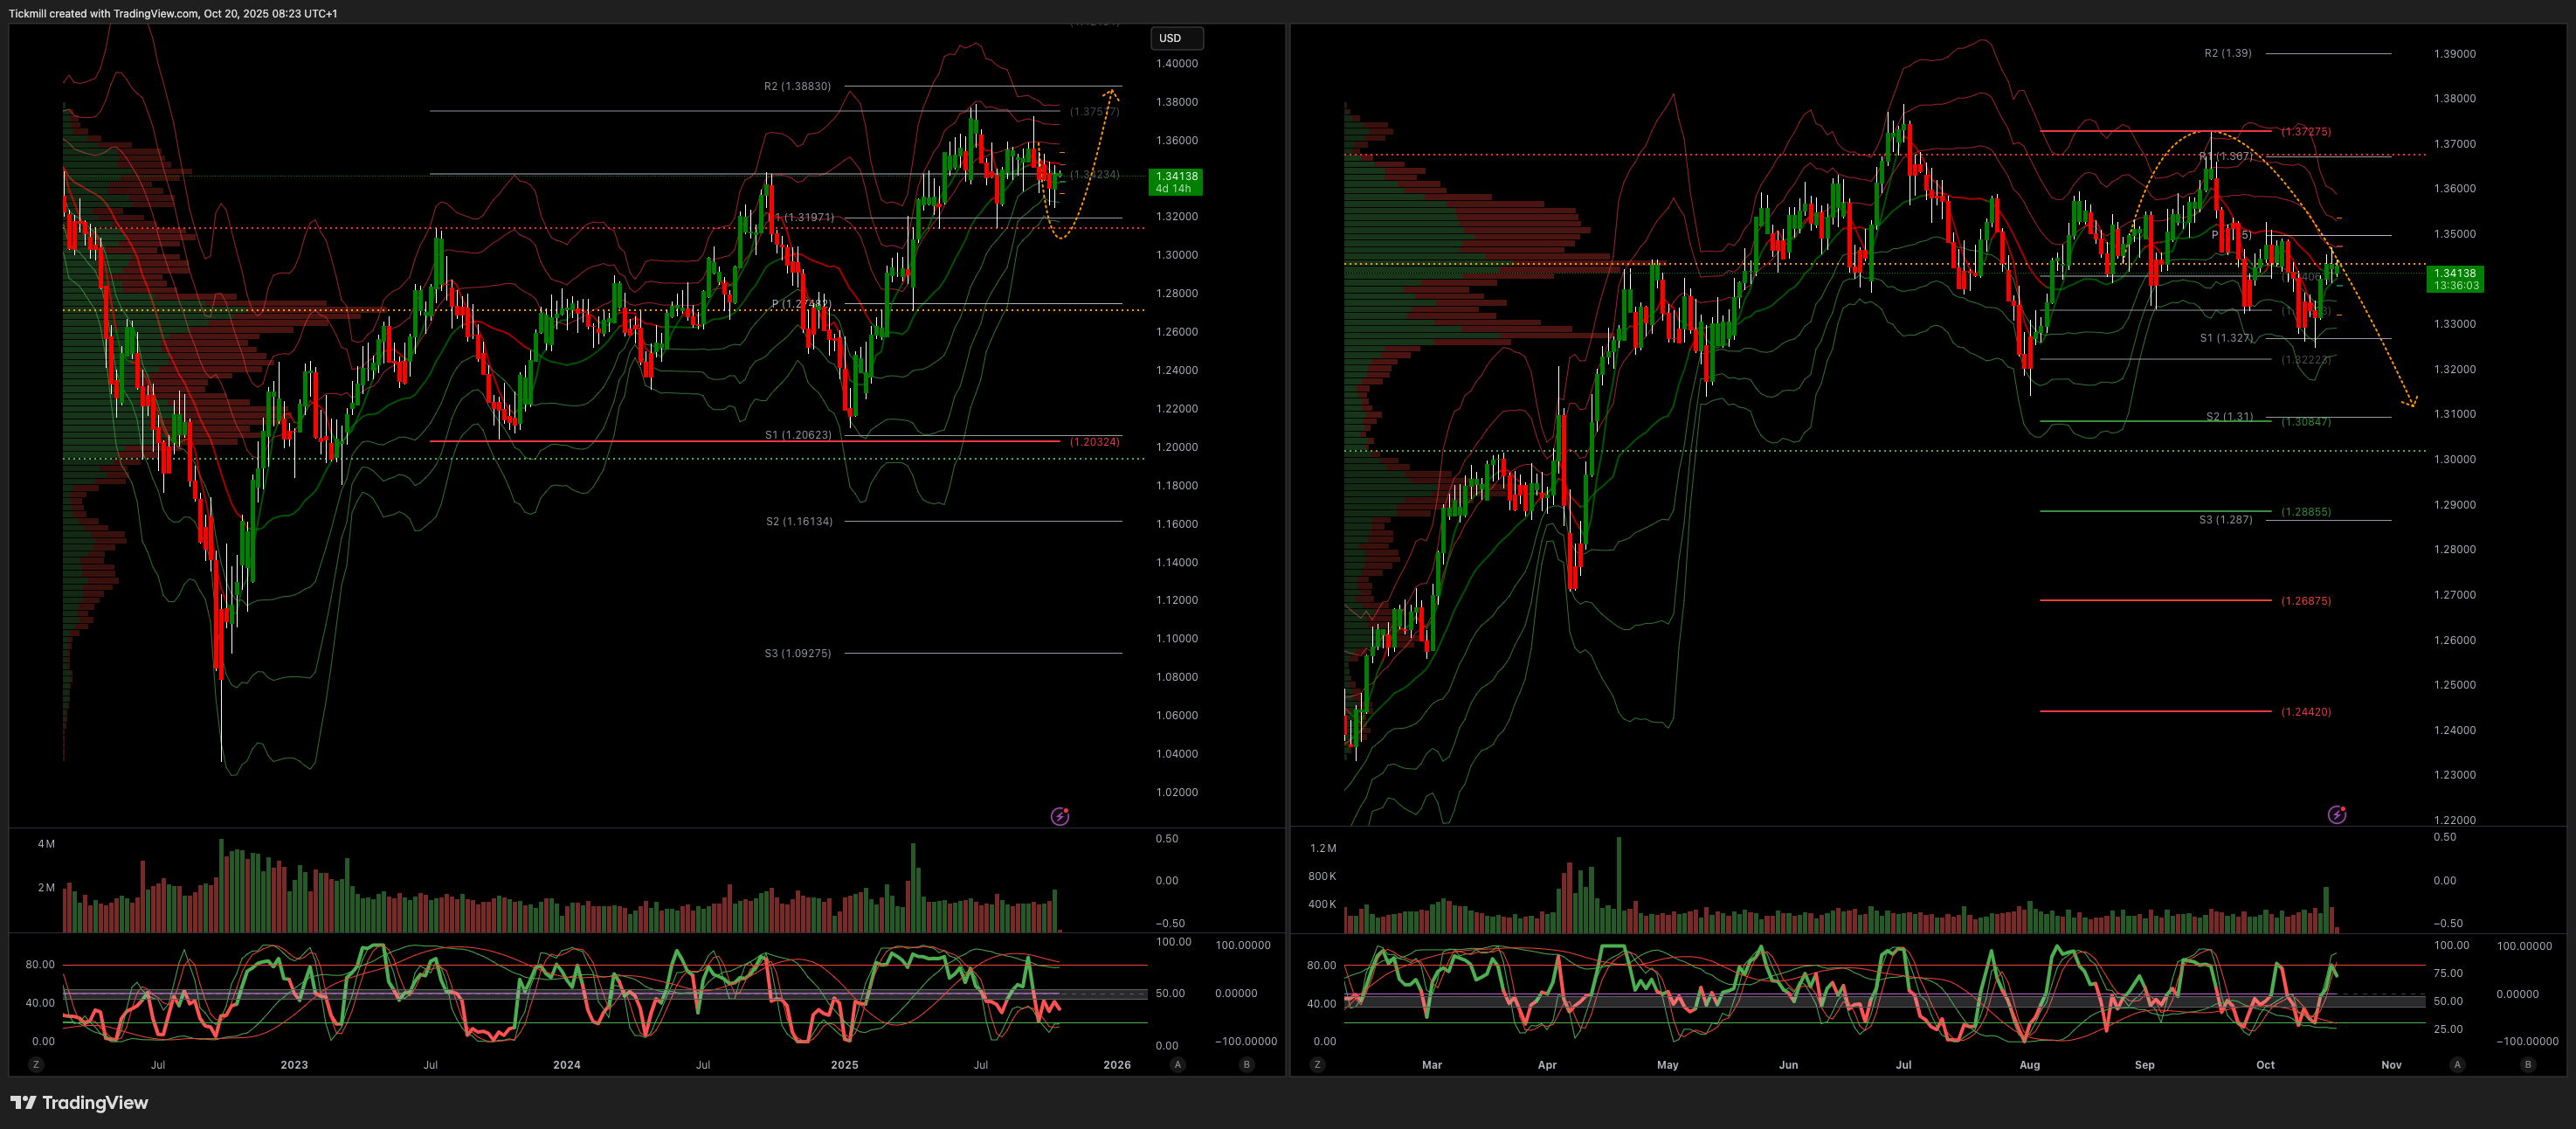2576x1129 pixels.
Task: Click the purple lightning icon on left chart
Action: (x=1060, y=816)
